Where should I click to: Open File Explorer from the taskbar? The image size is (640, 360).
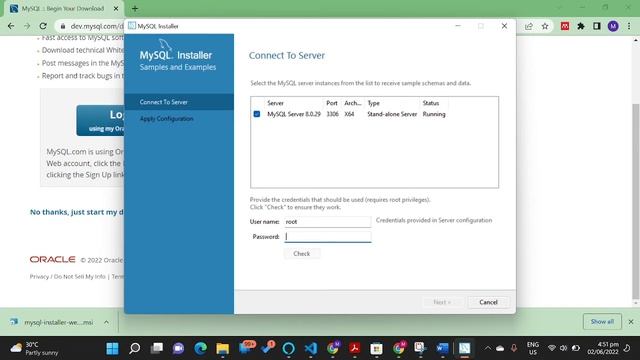(x=222, y=348)
